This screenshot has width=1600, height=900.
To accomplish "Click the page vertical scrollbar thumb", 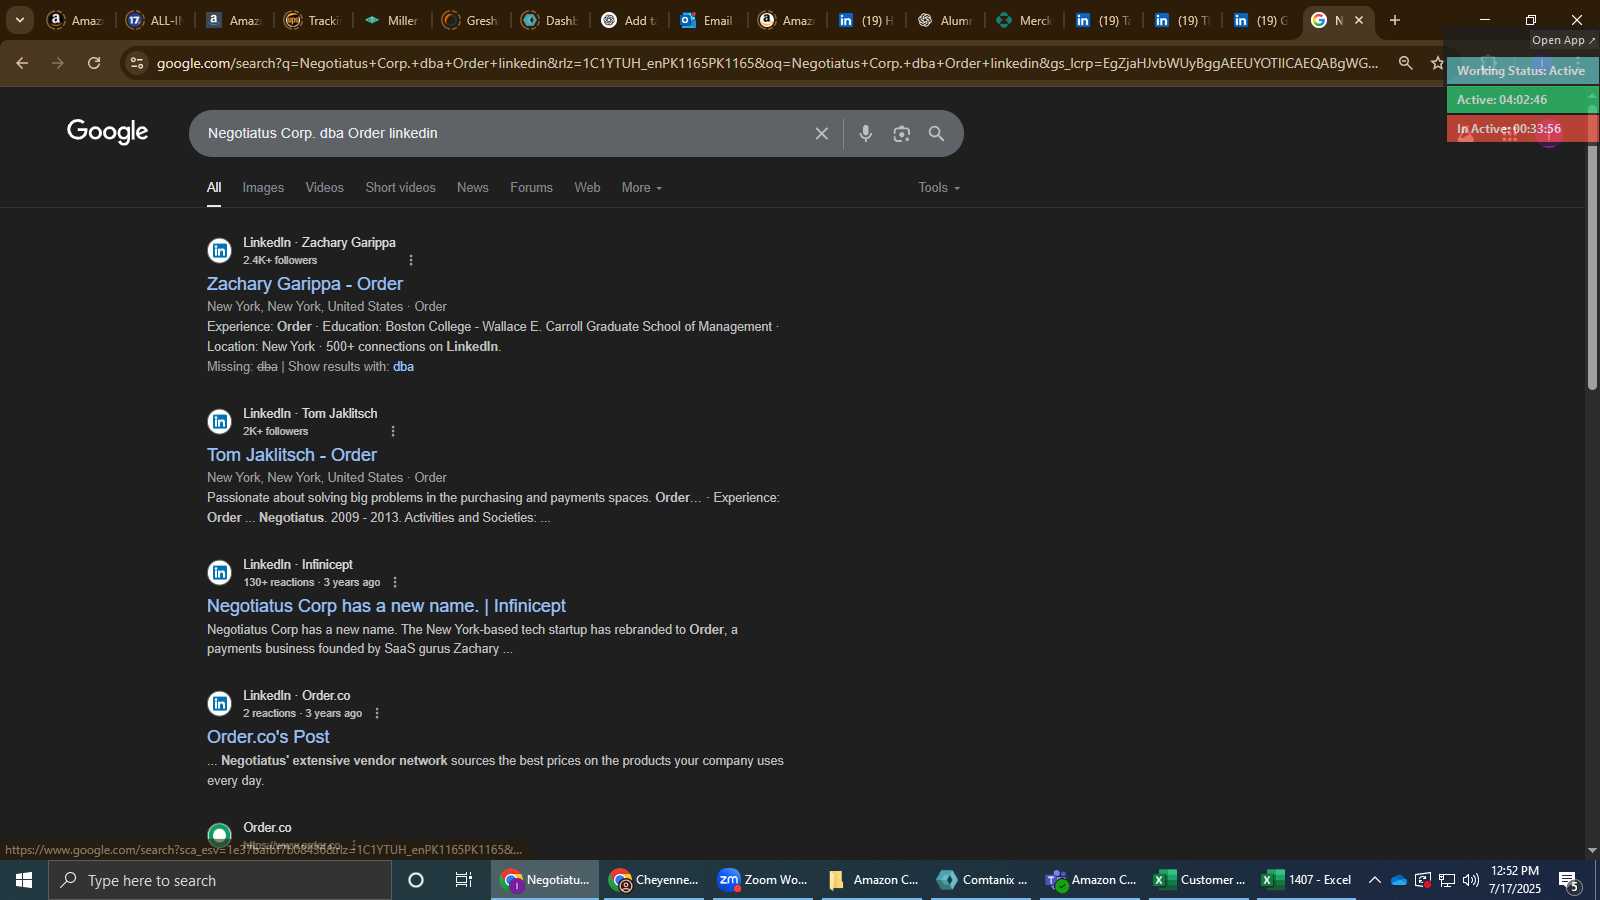I will tap(1592, 250).
